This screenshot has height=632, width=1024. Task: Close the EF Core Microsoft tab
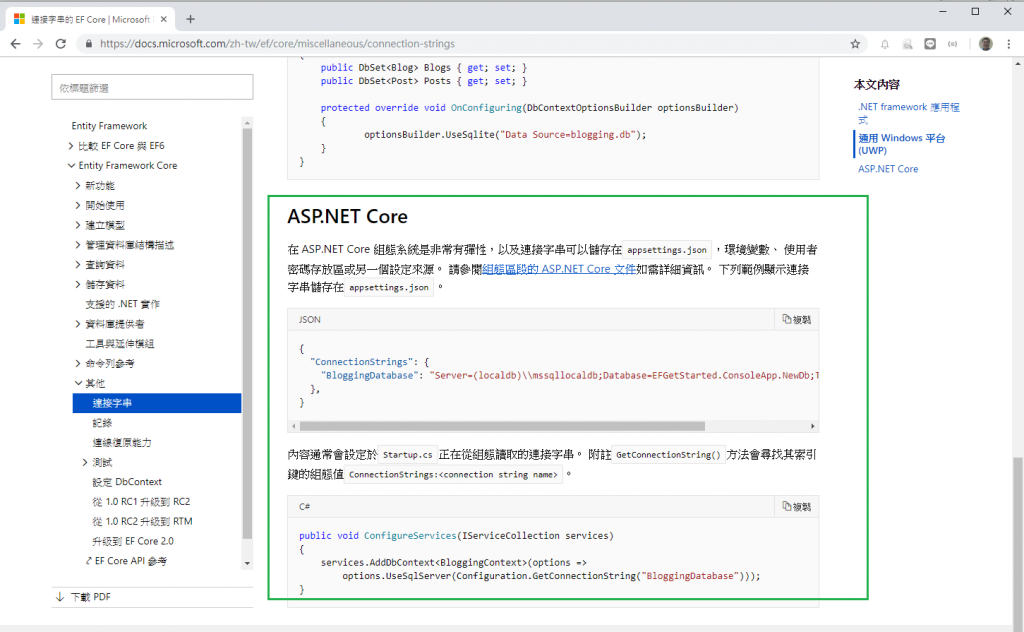(x=164, y=19)
